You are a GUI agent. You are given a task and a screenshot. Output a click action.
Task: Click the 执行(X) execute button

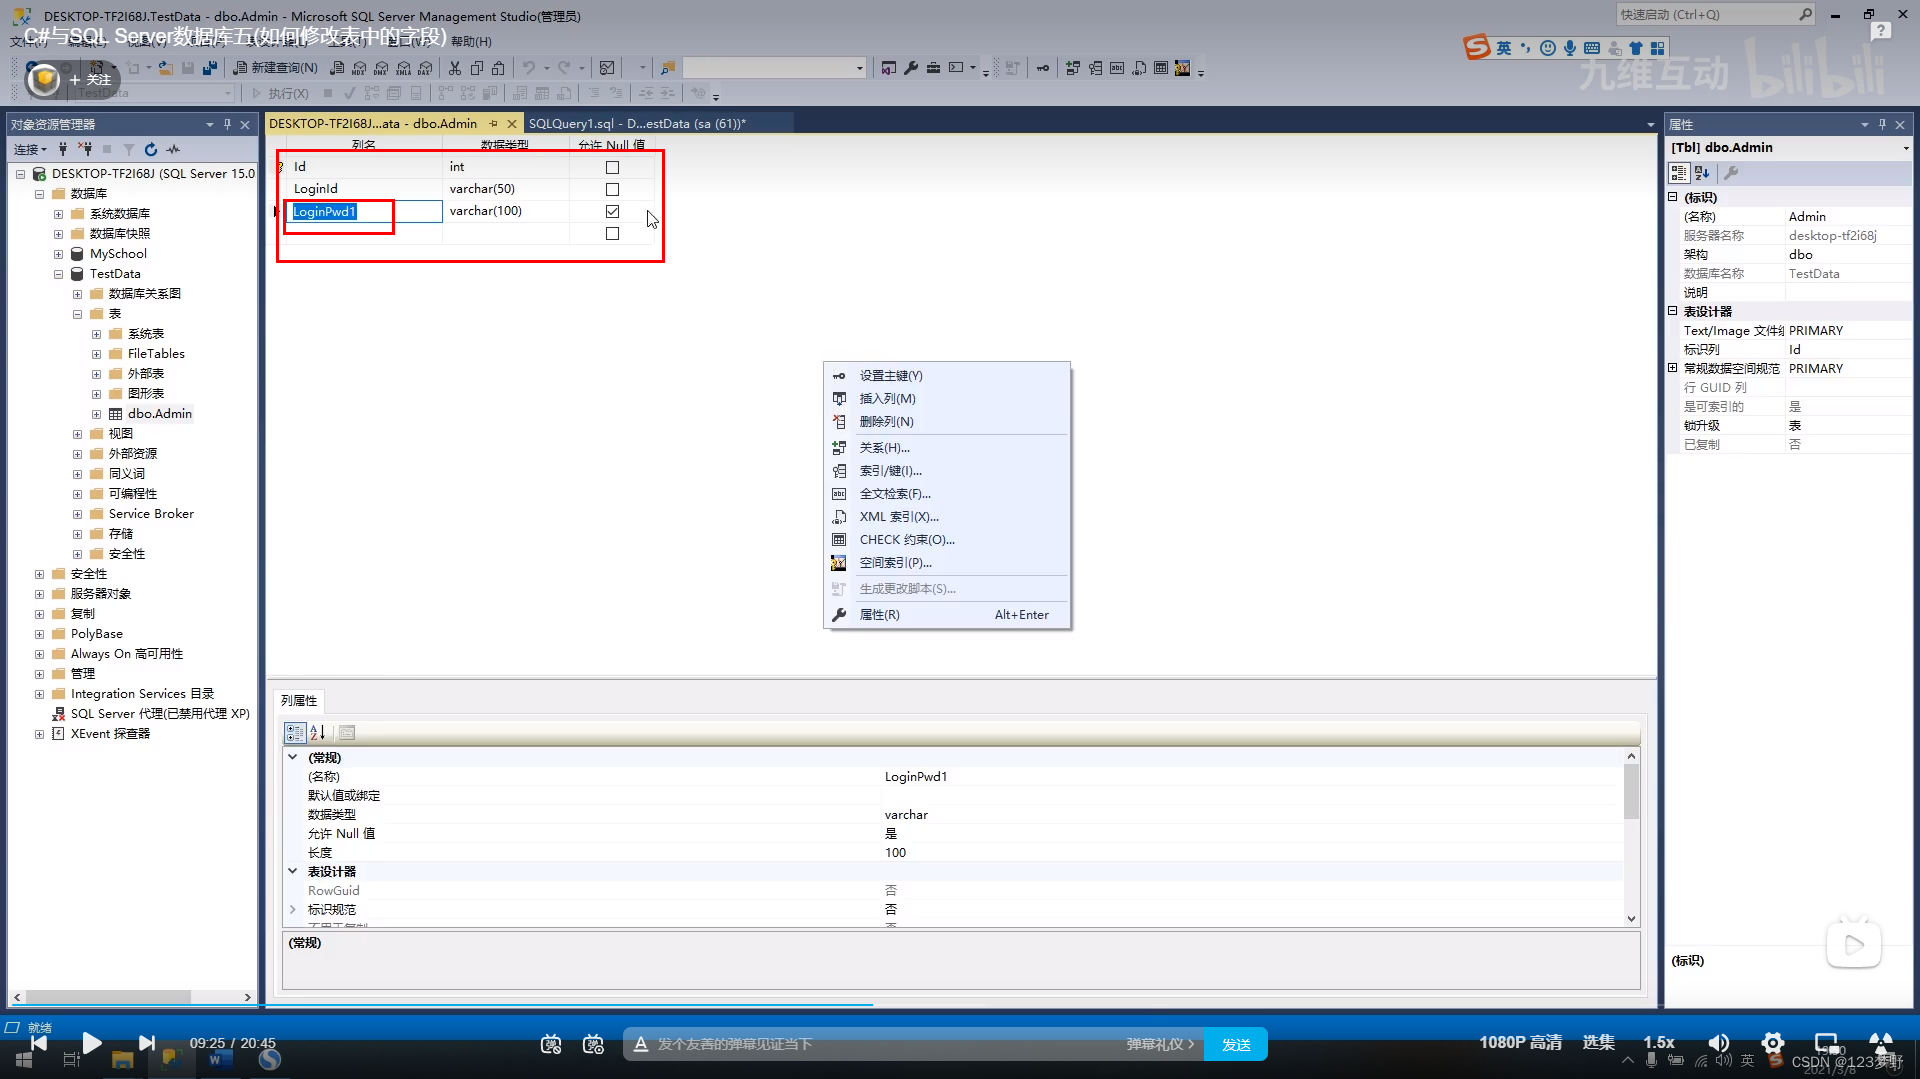click(280, 93)
